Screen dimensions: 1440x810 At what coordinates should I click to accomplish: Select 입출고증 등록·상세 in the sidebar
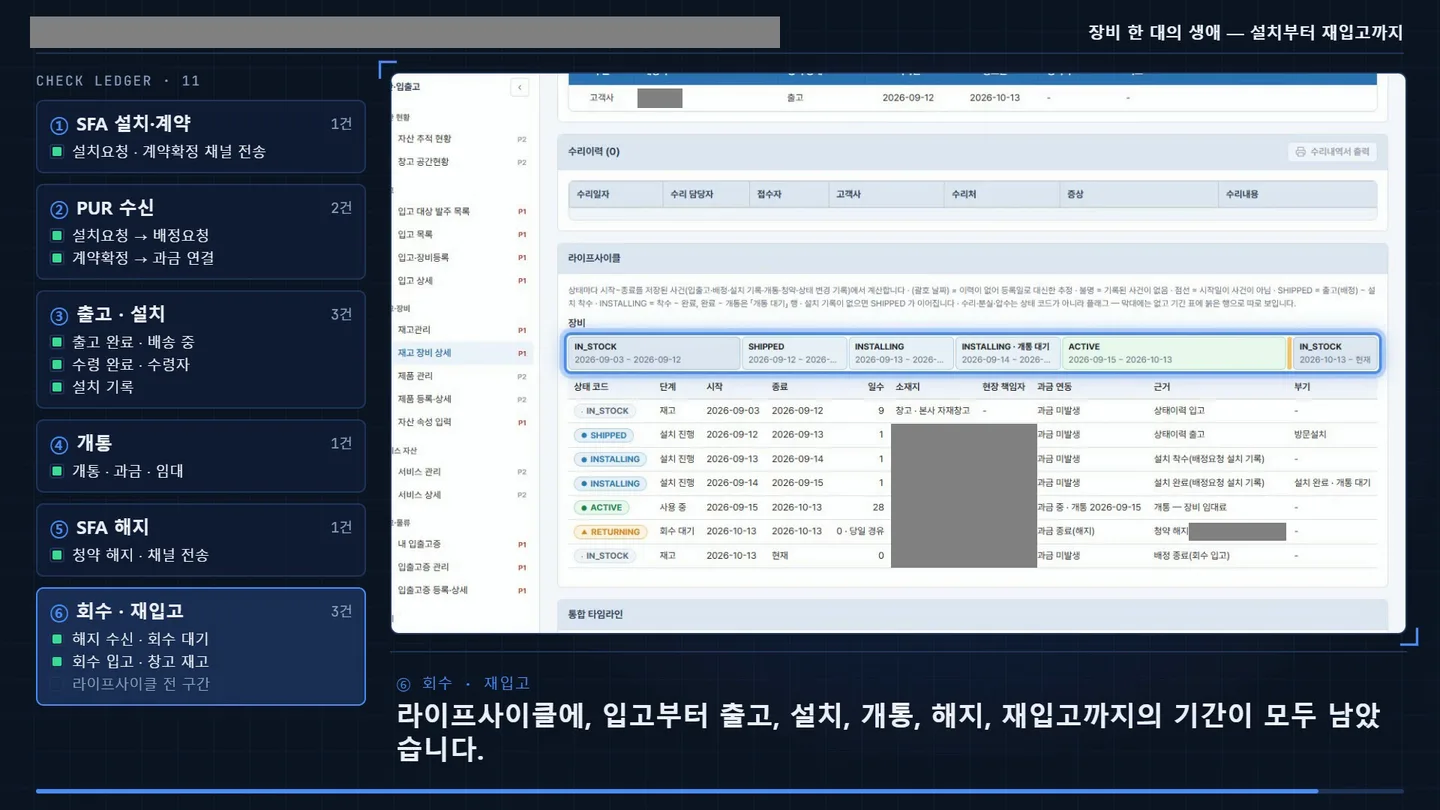[x=433, y=590]
